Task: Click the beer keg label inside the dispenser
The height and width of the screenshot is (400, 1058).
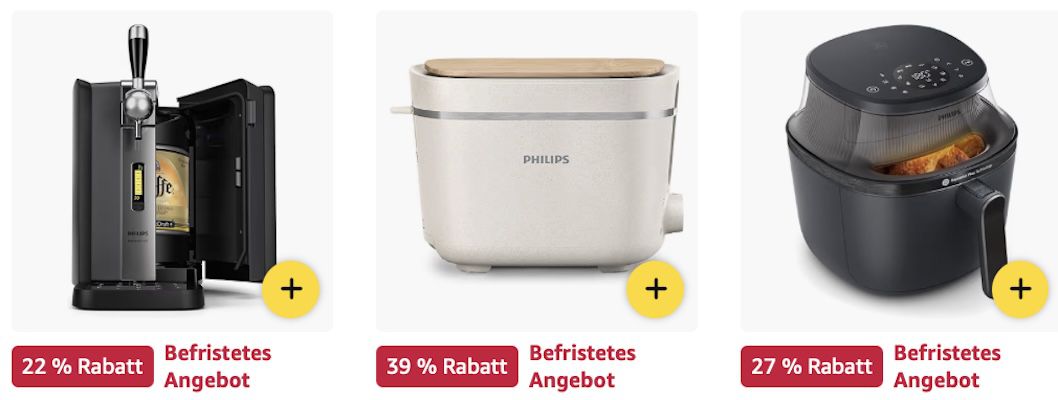Action: [x=173, y=187]
